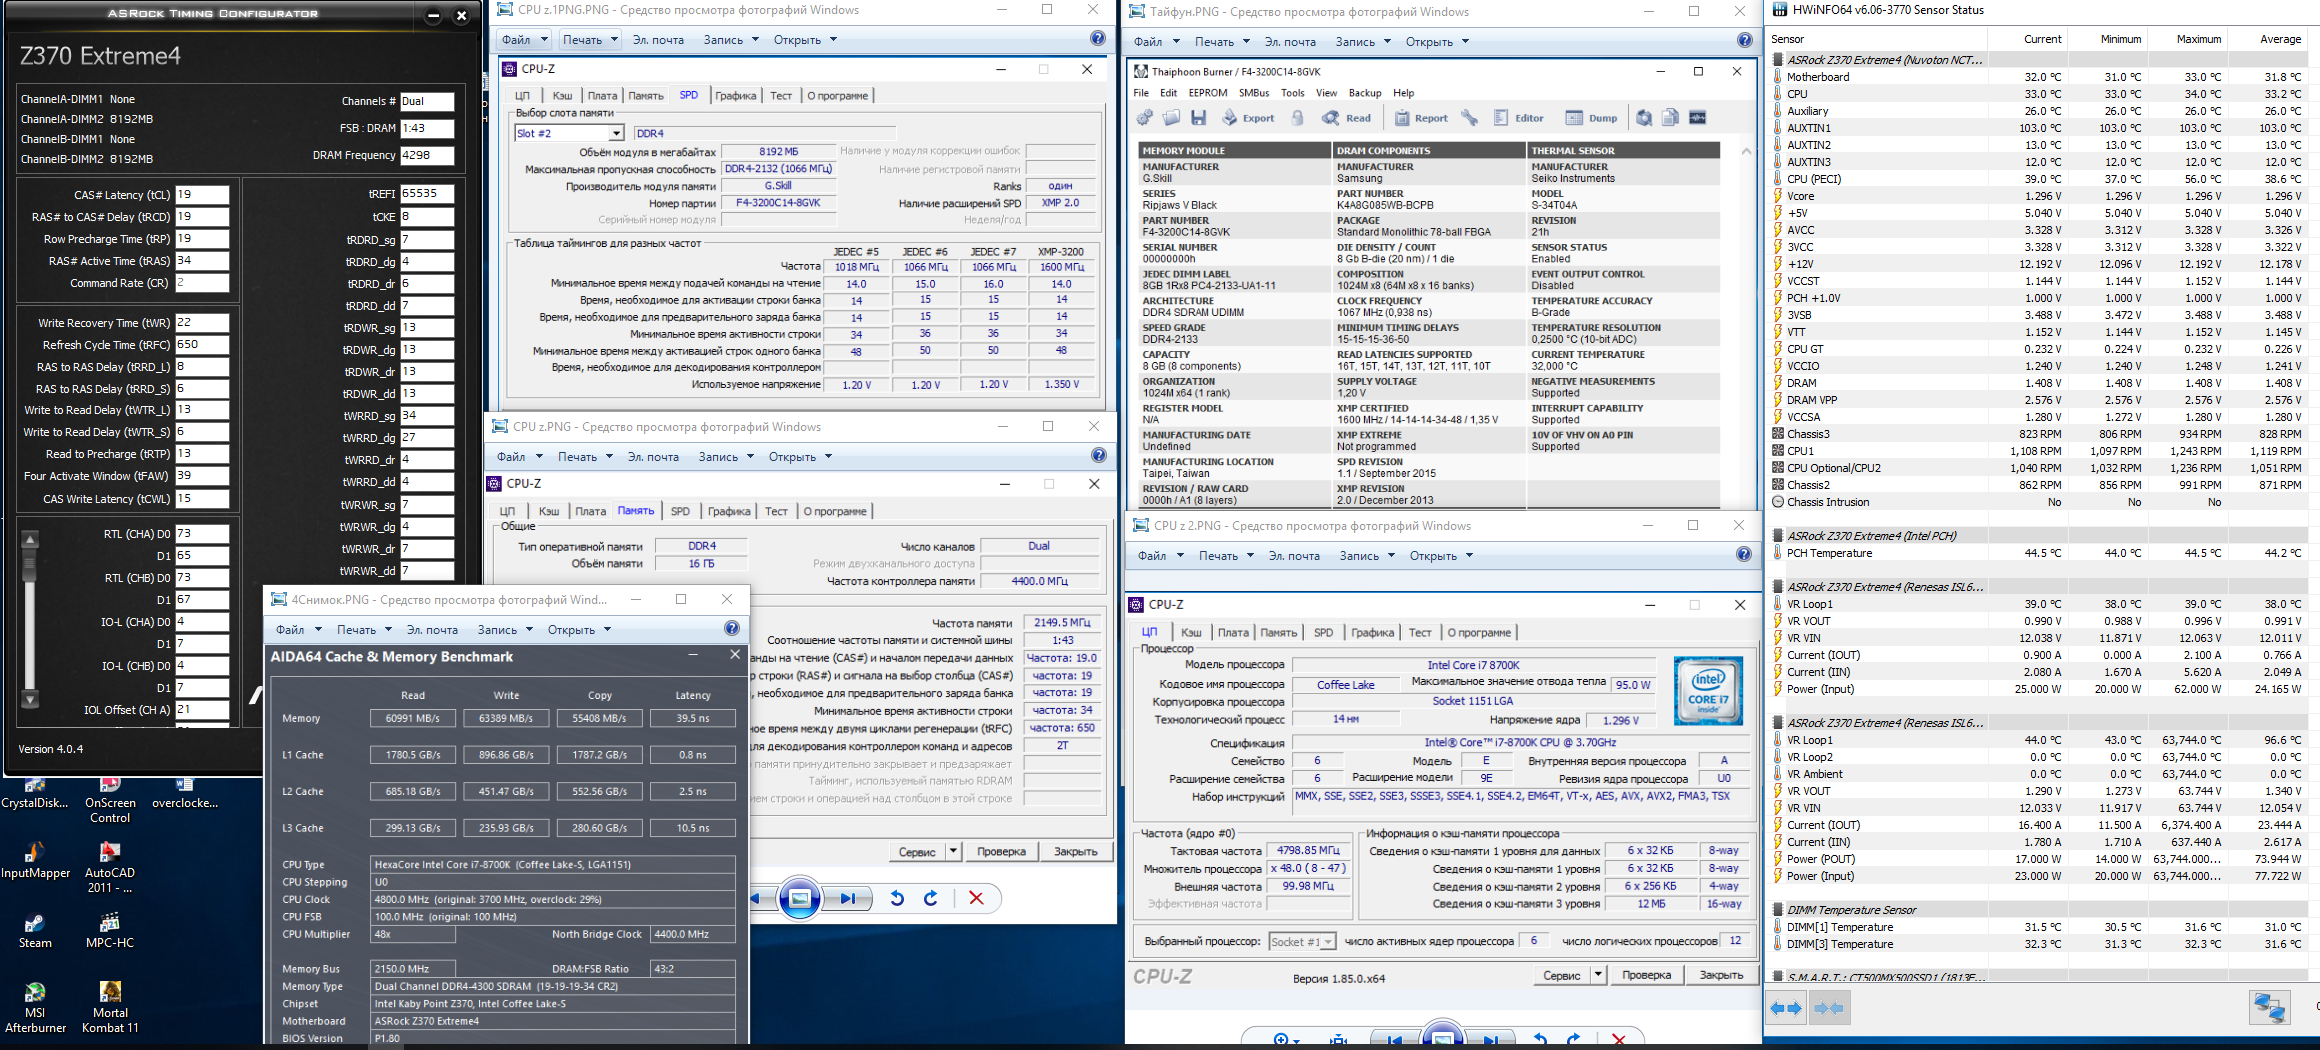Click the help icon in Тайфун.PNG viewer
The height and width of the screenshot is (1050, 2320).
coord(1744,41)
